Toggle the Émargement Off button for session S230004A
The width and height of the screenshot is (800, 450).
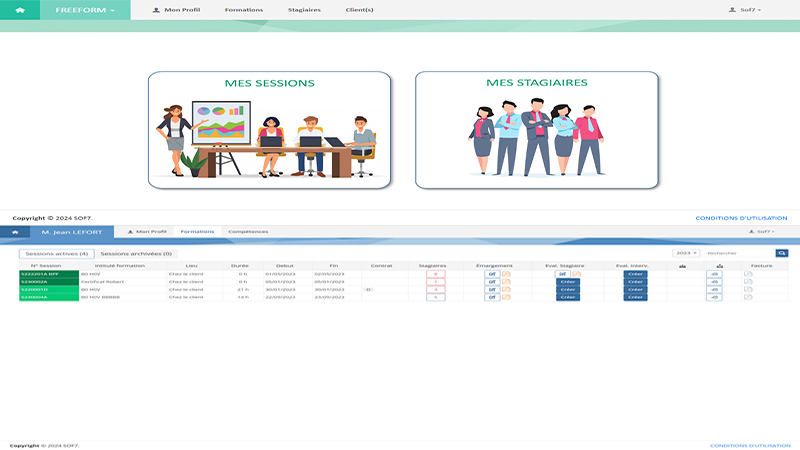click(x=492, y=297)
